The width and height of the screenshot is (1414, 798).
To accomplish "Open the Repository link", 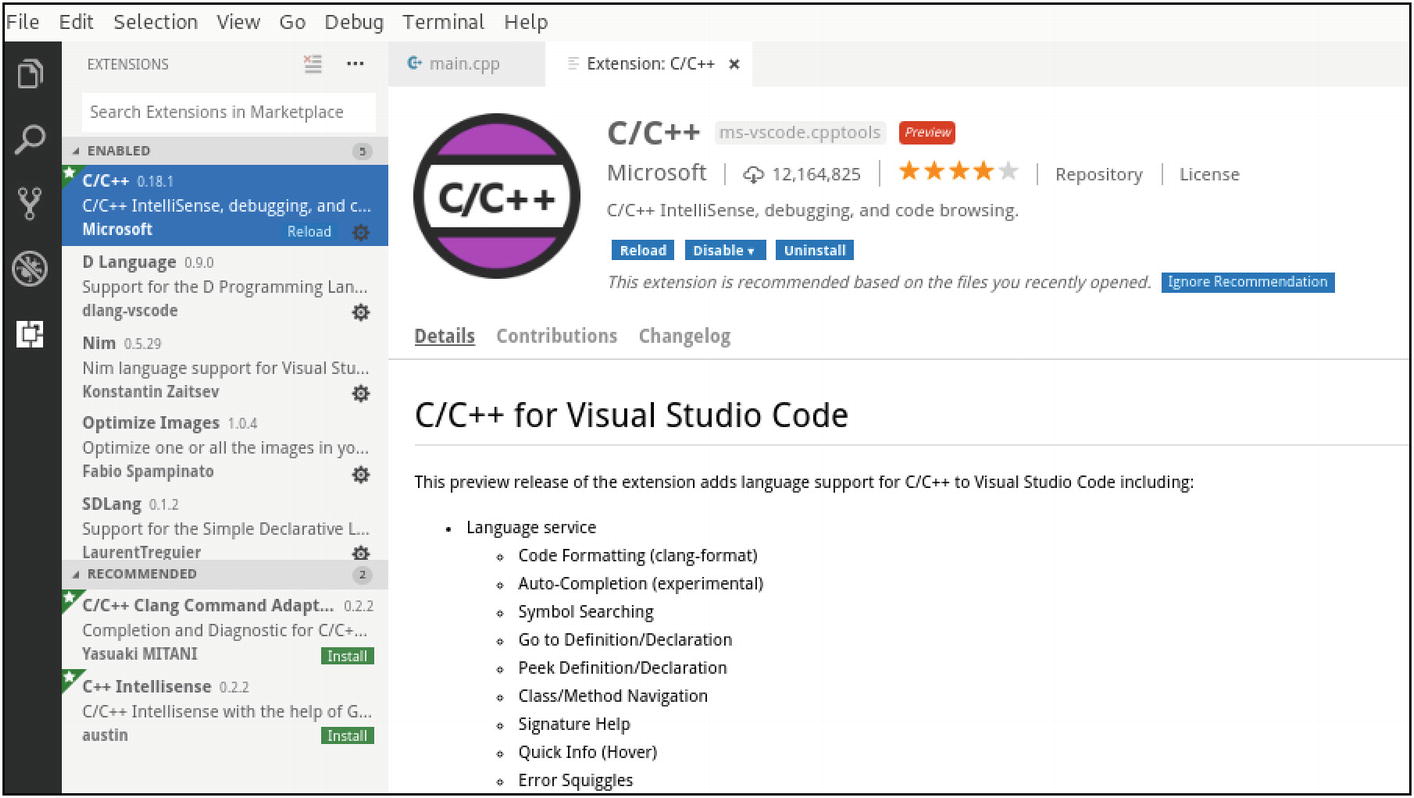I will (x=1098, y=174).
